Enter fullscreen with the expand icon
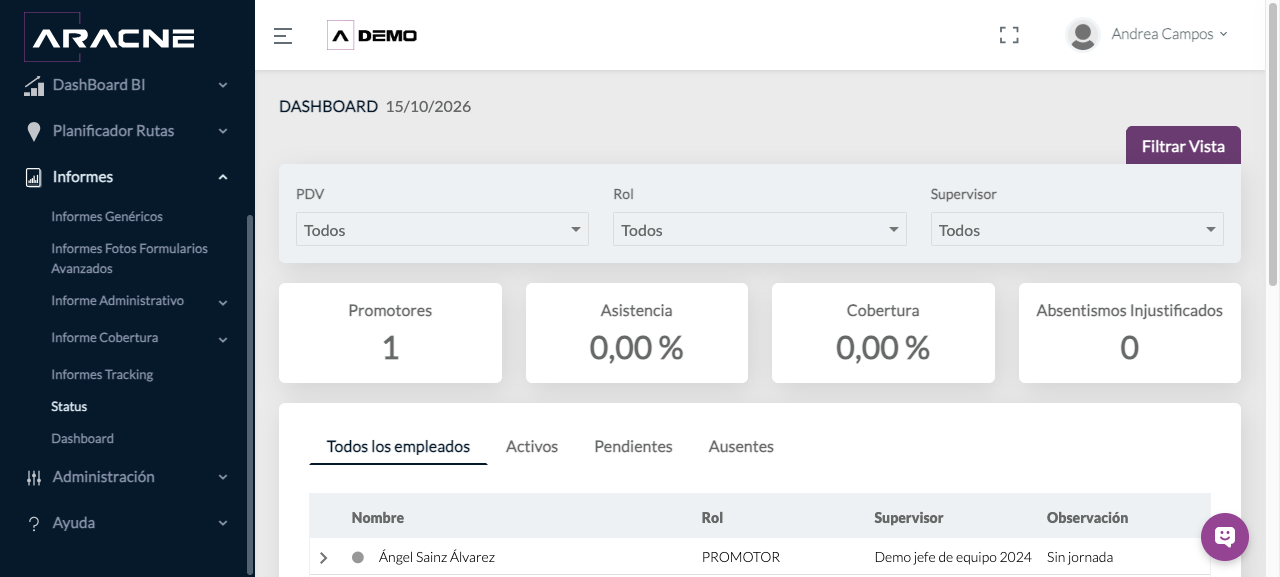The width and height of the screenshot is (1280, 577). pyautogui.click(x=1009, y=35)
